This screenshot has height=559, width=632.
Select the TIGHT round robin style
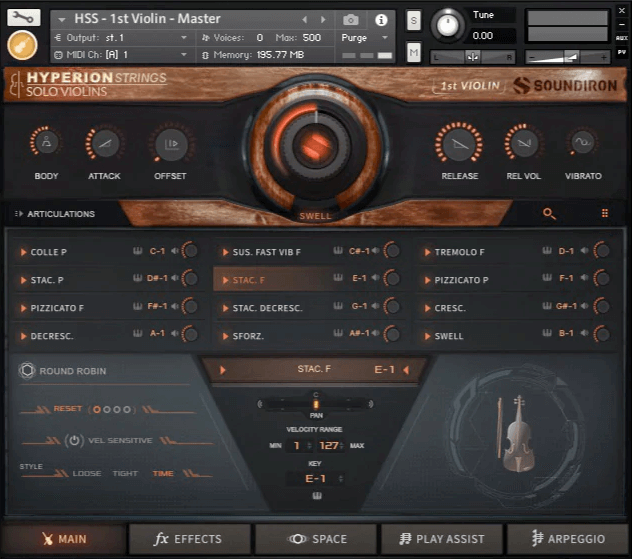coord(125,473)
